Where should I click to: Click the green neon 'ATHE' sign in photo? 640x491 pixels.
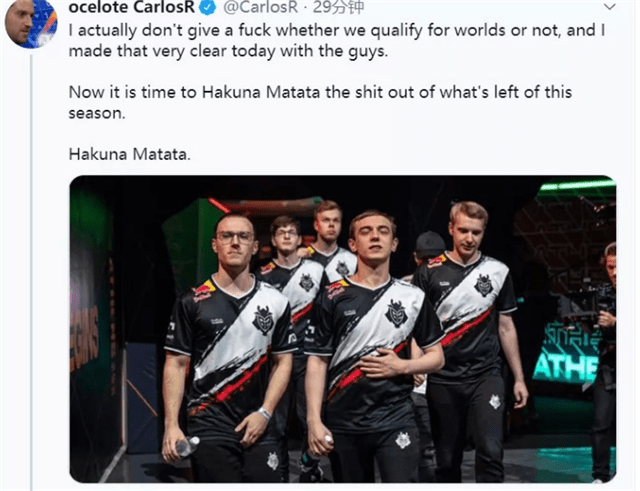pos(565,367)
